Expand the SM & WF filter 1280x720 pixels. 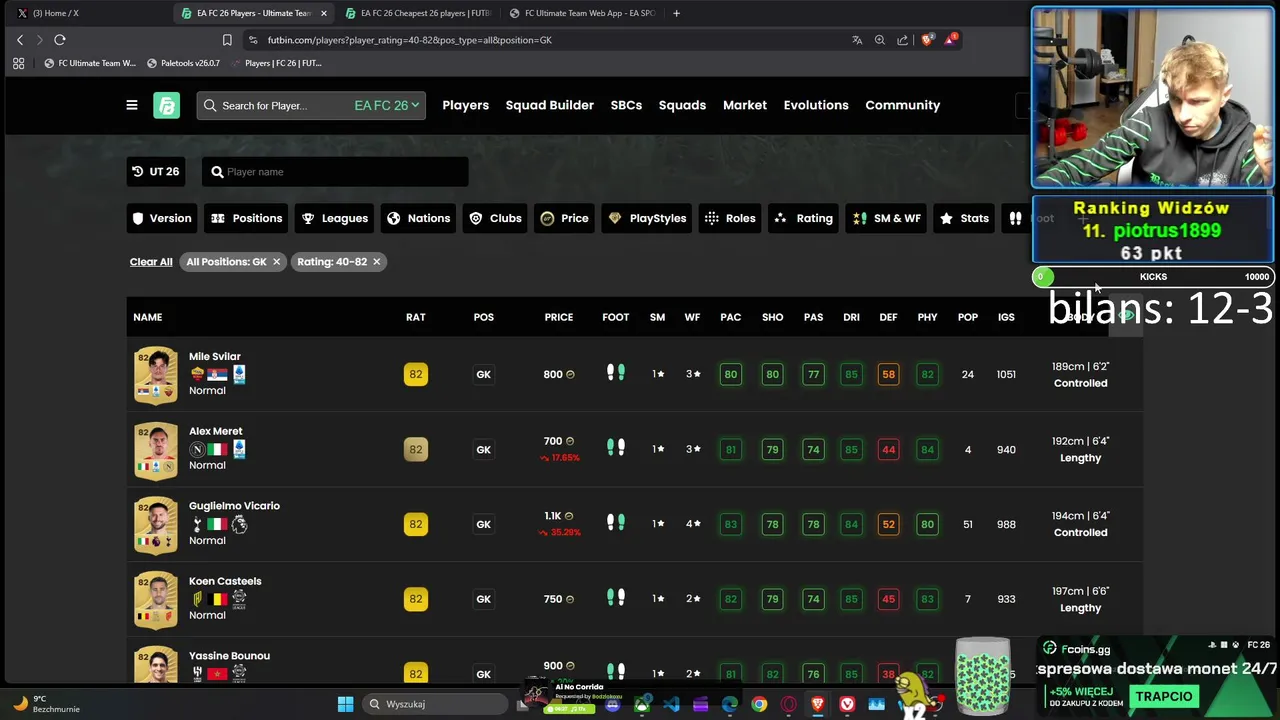887,218
